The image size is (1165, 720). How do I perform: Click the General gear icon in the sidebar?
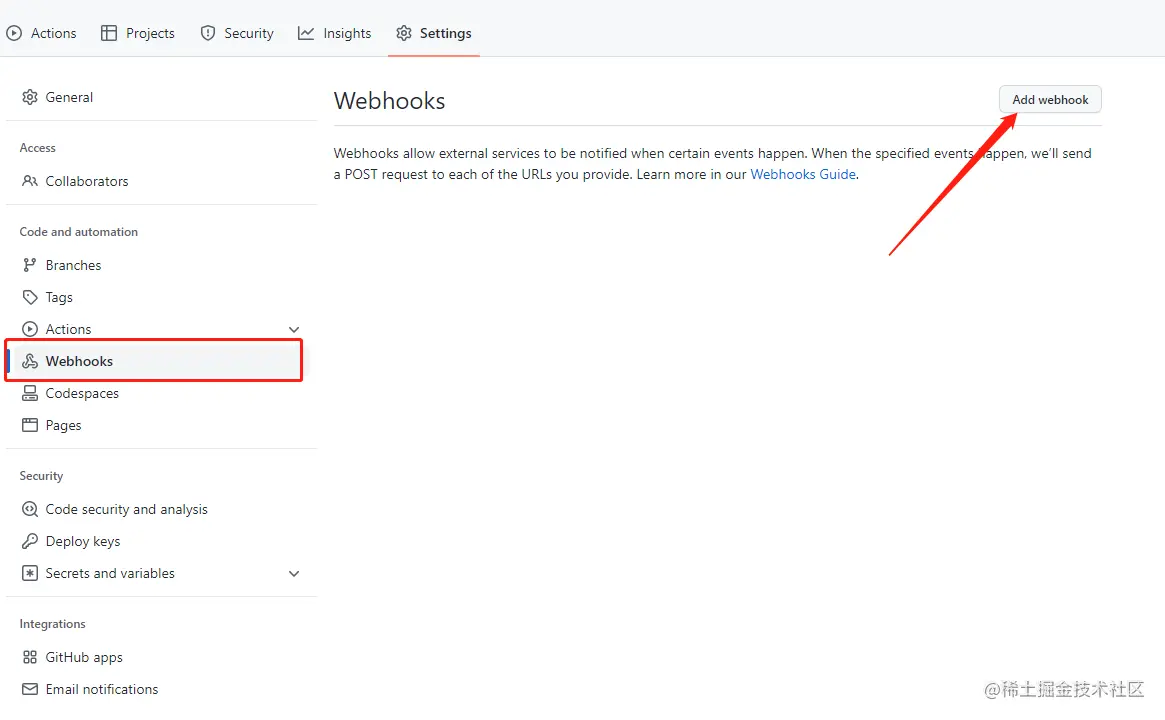coord(30,97)
